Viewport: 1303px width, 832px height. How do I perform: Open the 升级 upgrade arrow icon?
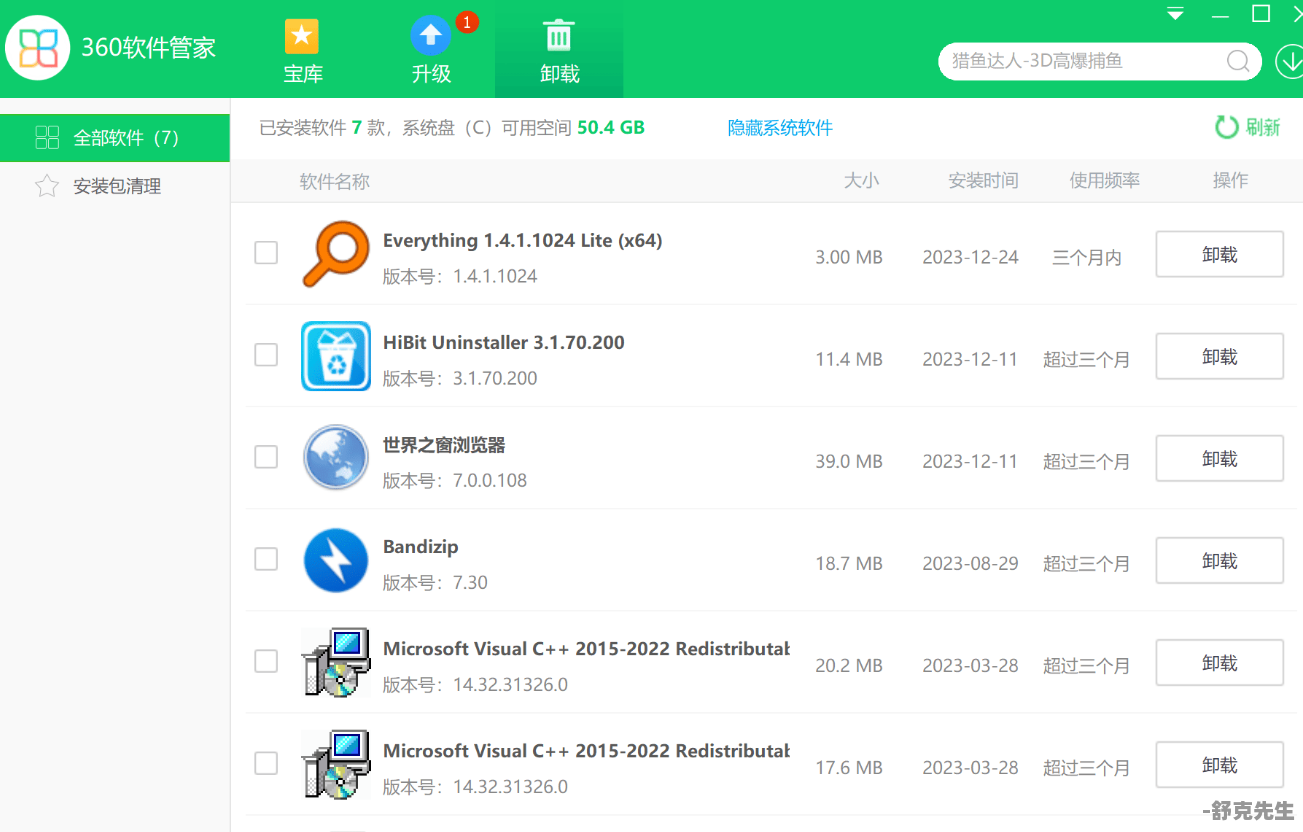click(431, 37)
